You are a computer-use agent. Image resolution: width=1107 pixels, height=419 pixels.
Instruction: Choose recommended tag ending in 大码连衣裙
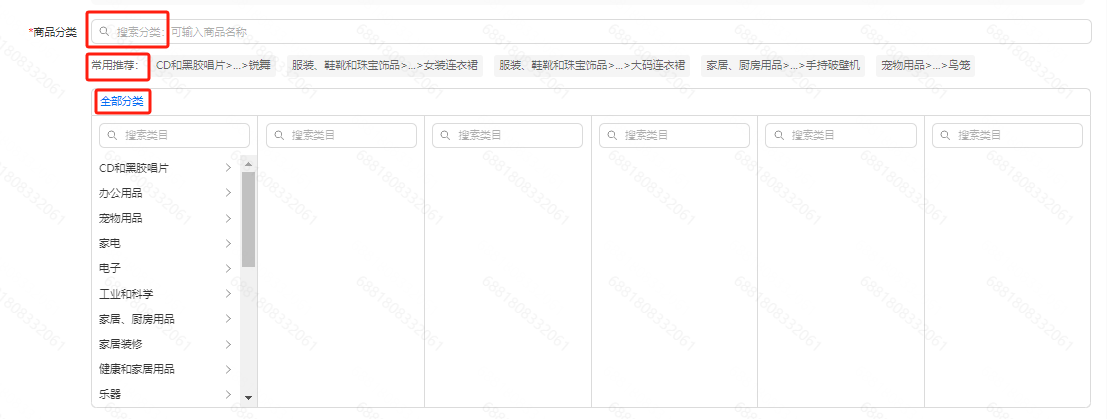592,66
